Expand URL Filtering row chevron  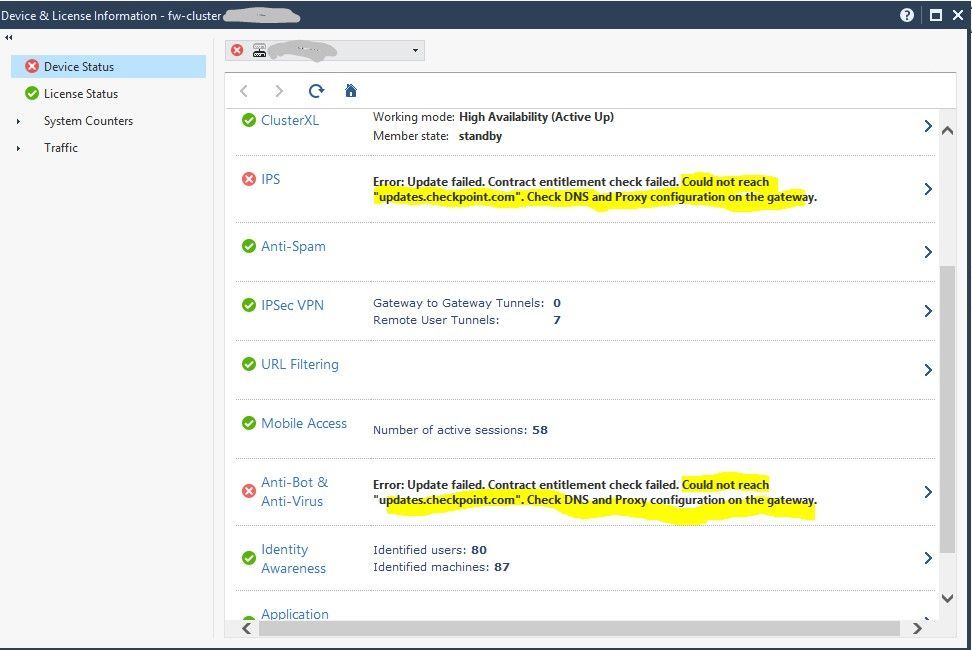pos(928,370)
